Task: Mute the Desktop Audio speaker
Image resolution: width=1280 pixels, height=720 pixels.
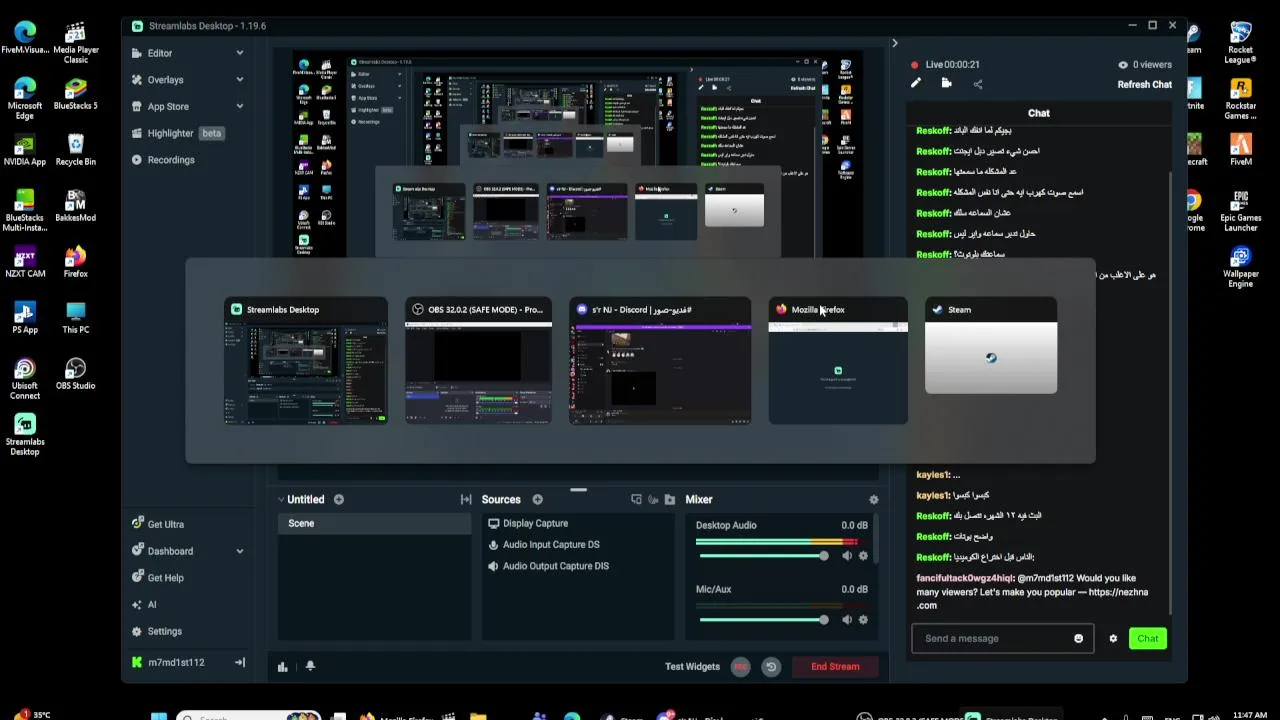Action: pos(847,556)
